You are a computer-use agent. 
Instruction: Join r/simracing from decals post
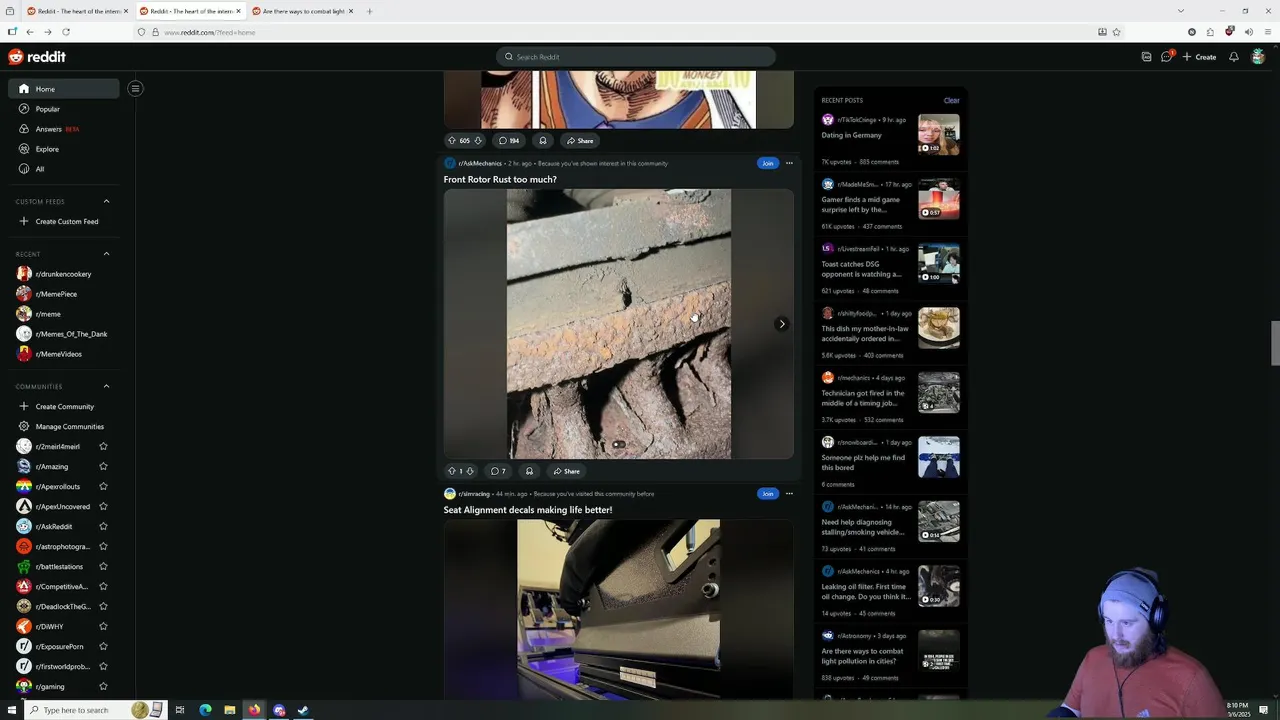click(767, 493)
